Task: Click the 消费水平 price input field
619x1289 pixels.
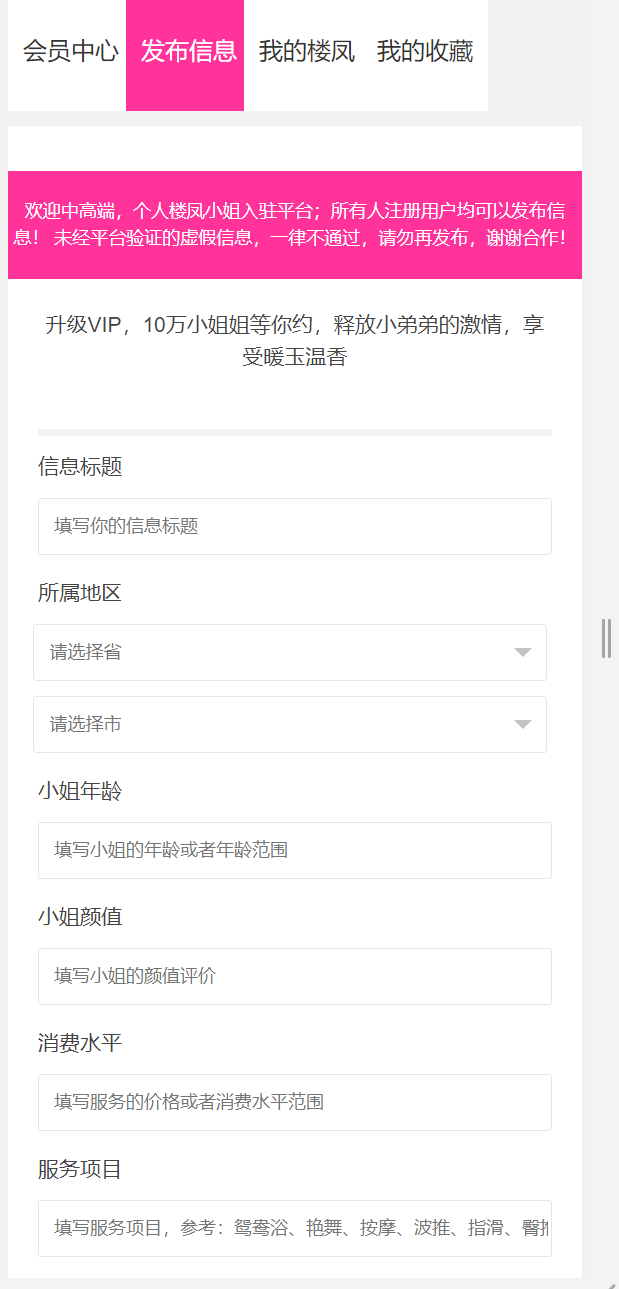Action: pyautogui.click(x=294, y=1102)
